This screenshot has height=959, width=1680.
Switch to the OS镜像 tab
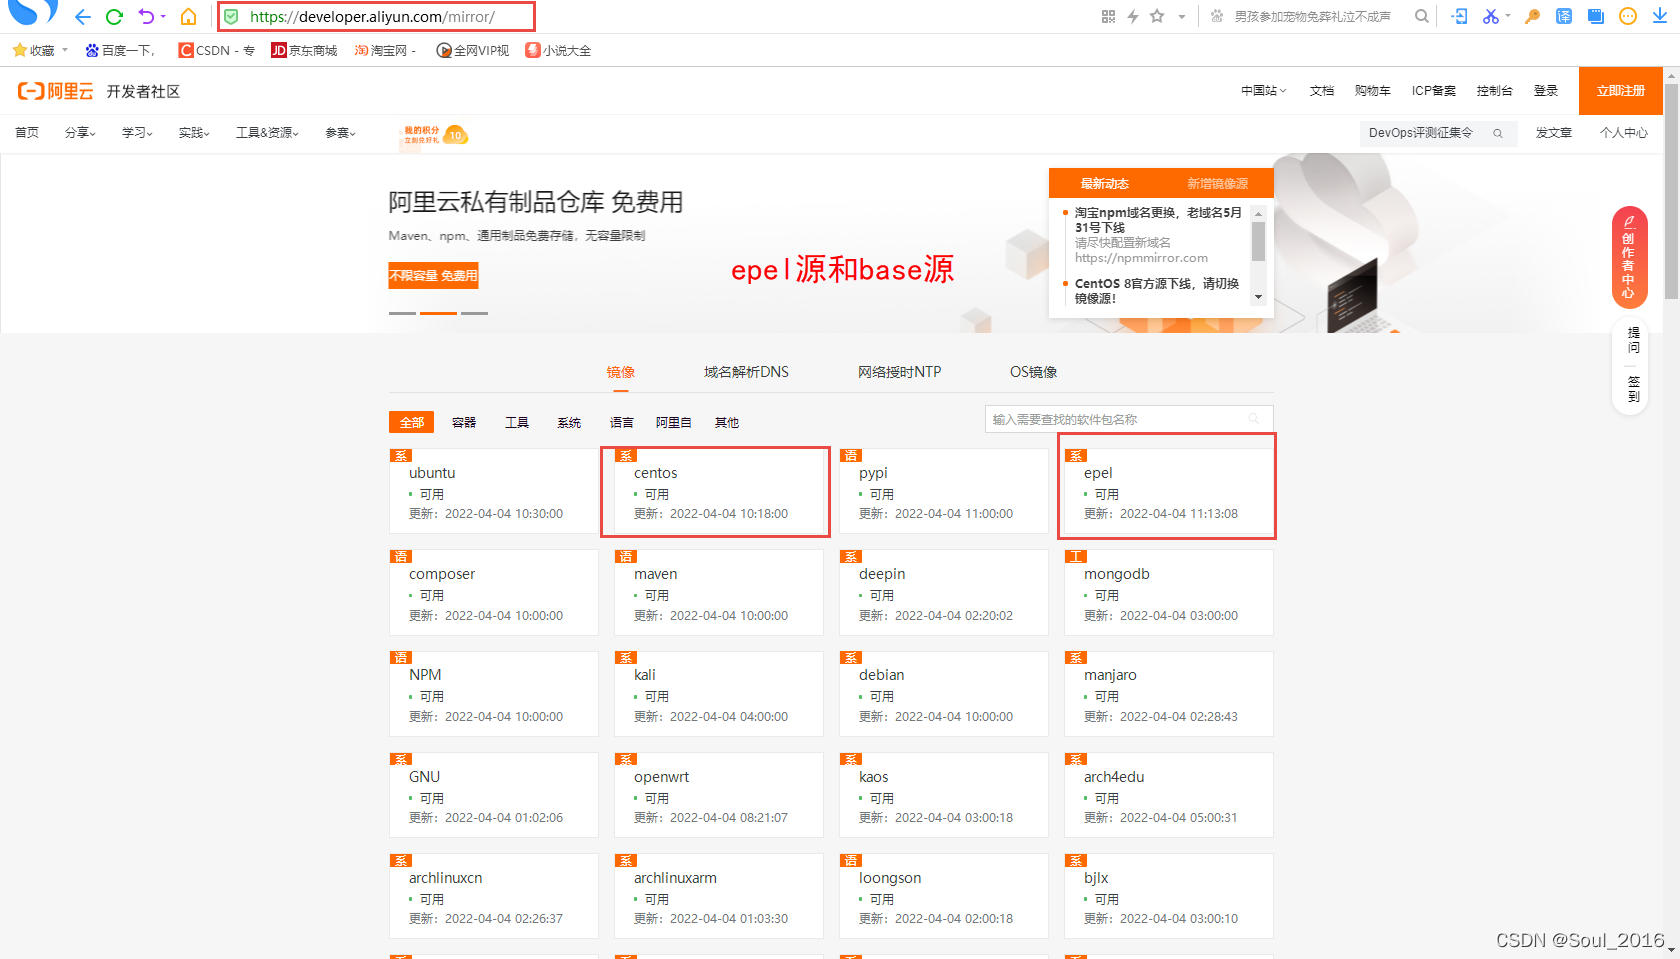pyautogui.click(x=1033, y=372)
